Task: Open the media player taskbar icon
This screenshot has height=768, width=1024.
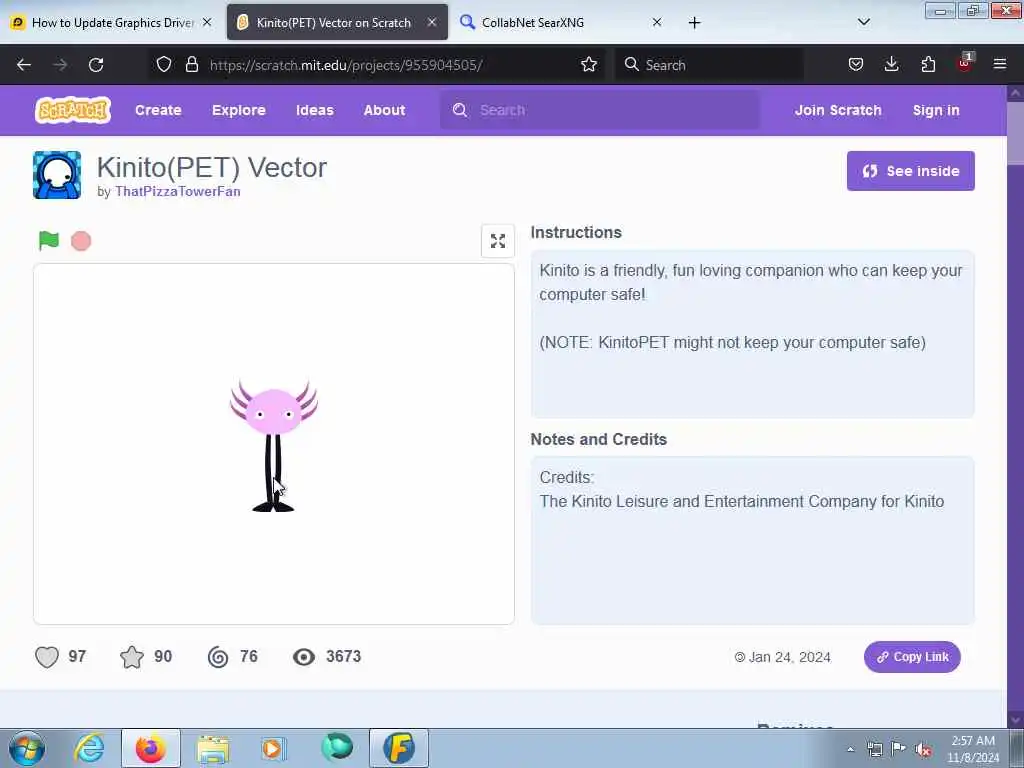Action: pyautogui.click(x=274, y=748)
